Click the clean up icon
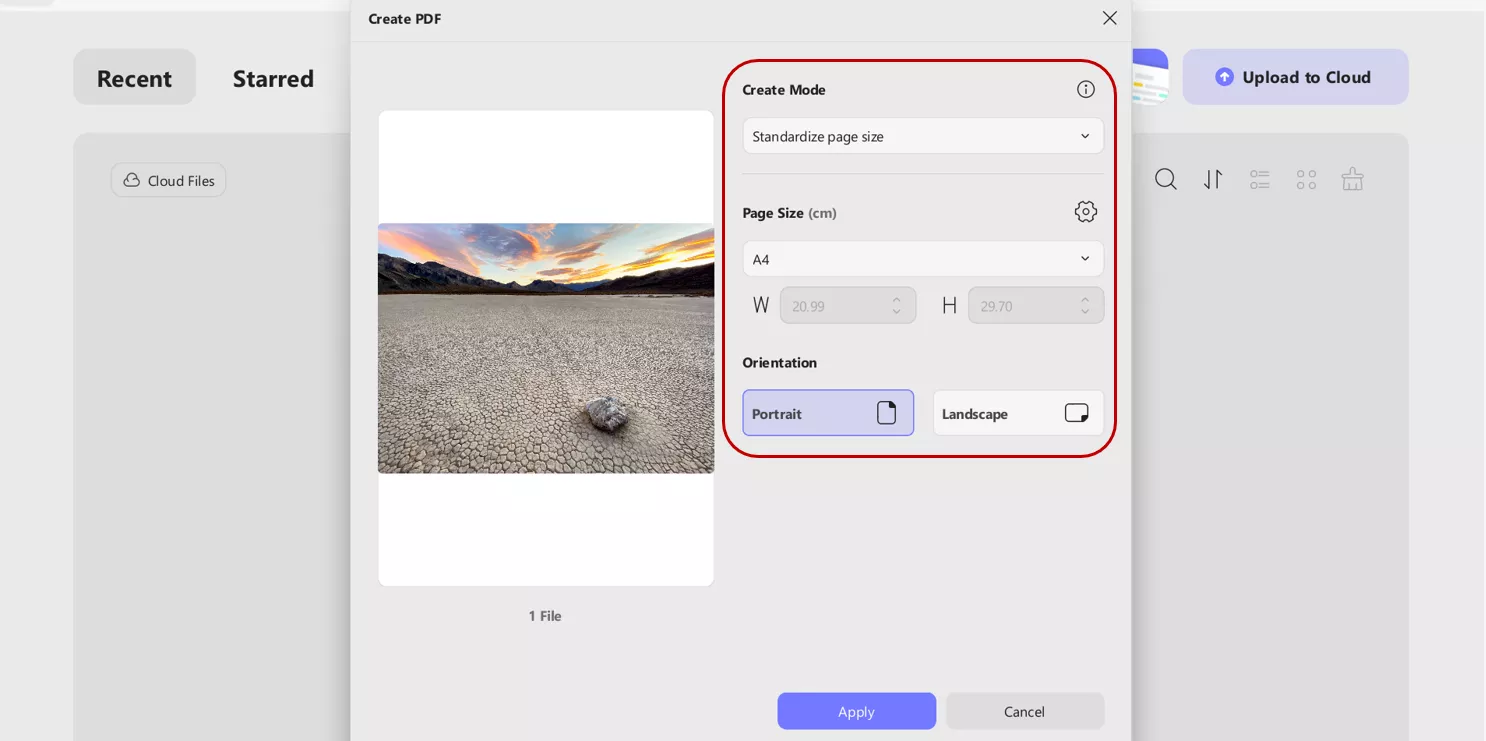 click(1352, 179)
